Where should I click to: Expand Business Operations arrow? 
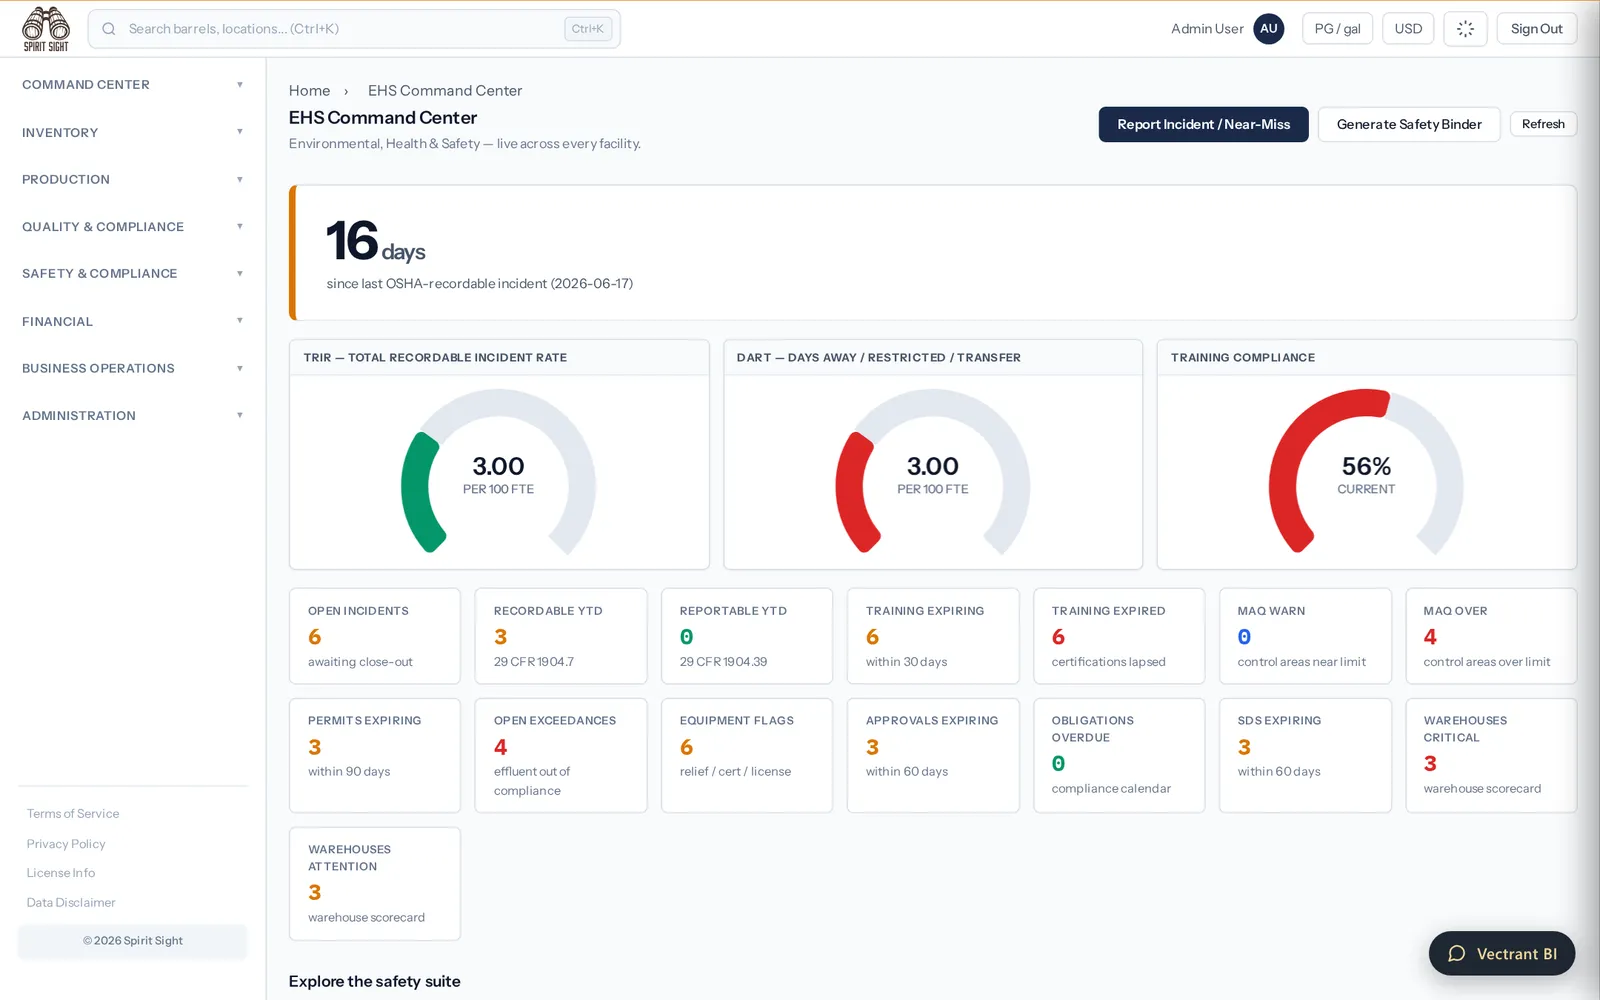click(240, 369)
